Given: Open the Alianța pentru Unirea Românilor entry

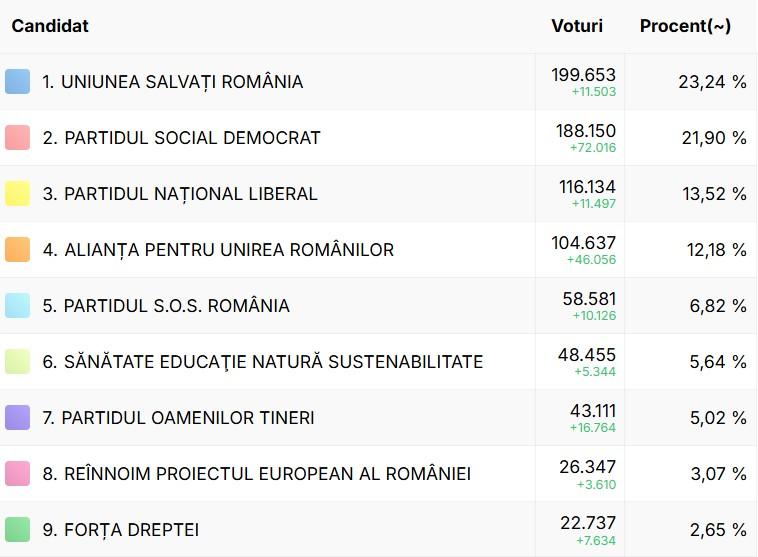Looking at the screenshot, I should (x=218, y=250).
